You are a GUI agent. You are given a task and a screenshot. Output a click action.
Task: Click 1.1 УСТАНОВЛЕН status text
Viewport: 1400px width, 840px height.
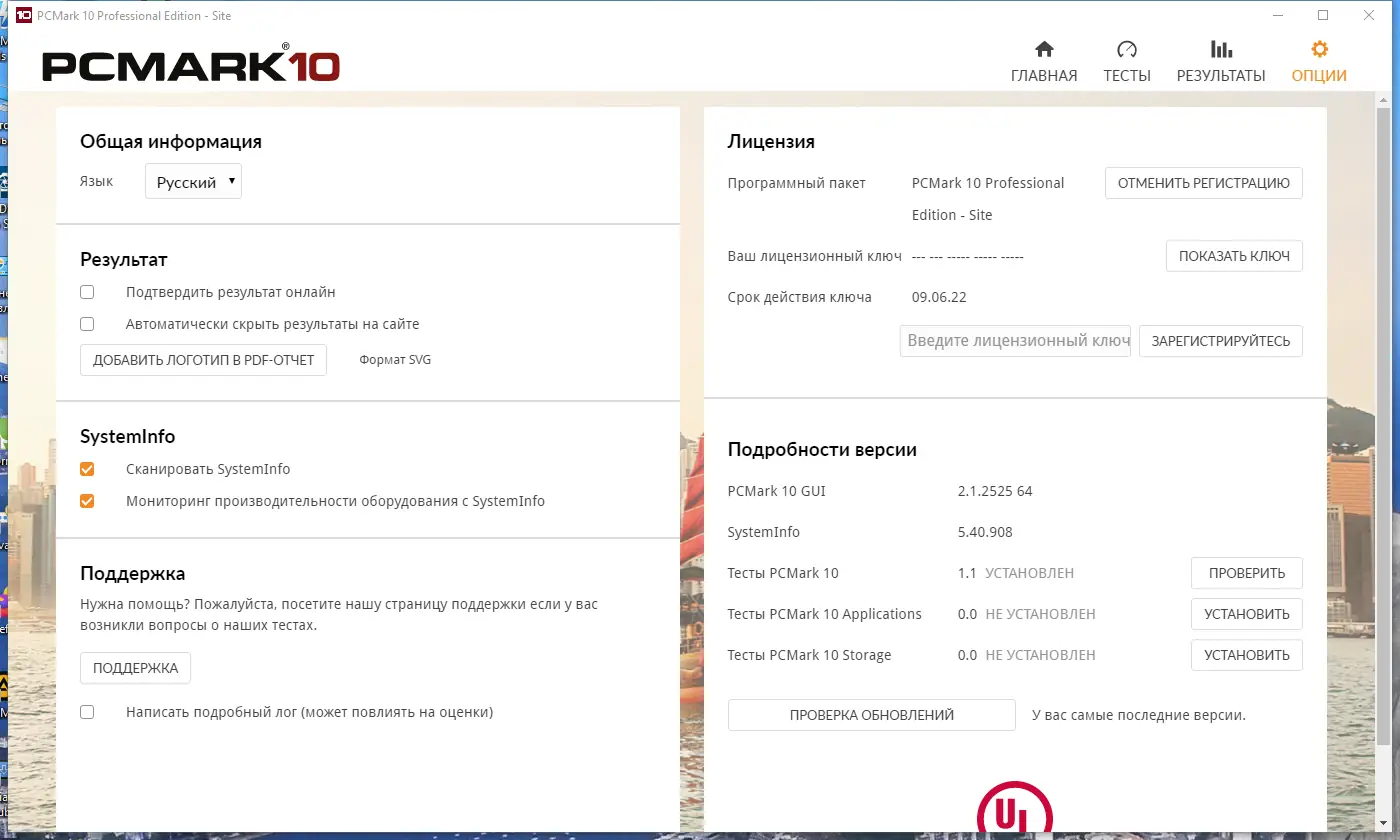tap(1016, 573)
